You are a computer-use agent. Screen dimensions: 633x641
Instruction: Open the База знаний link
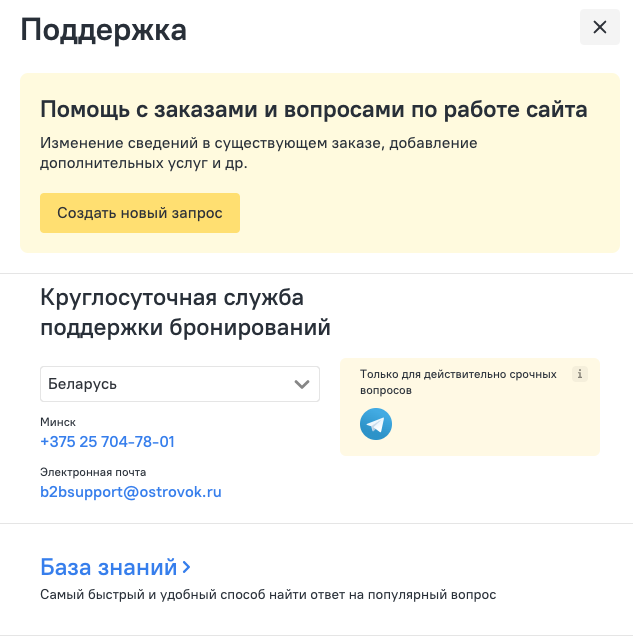[109, 567]
